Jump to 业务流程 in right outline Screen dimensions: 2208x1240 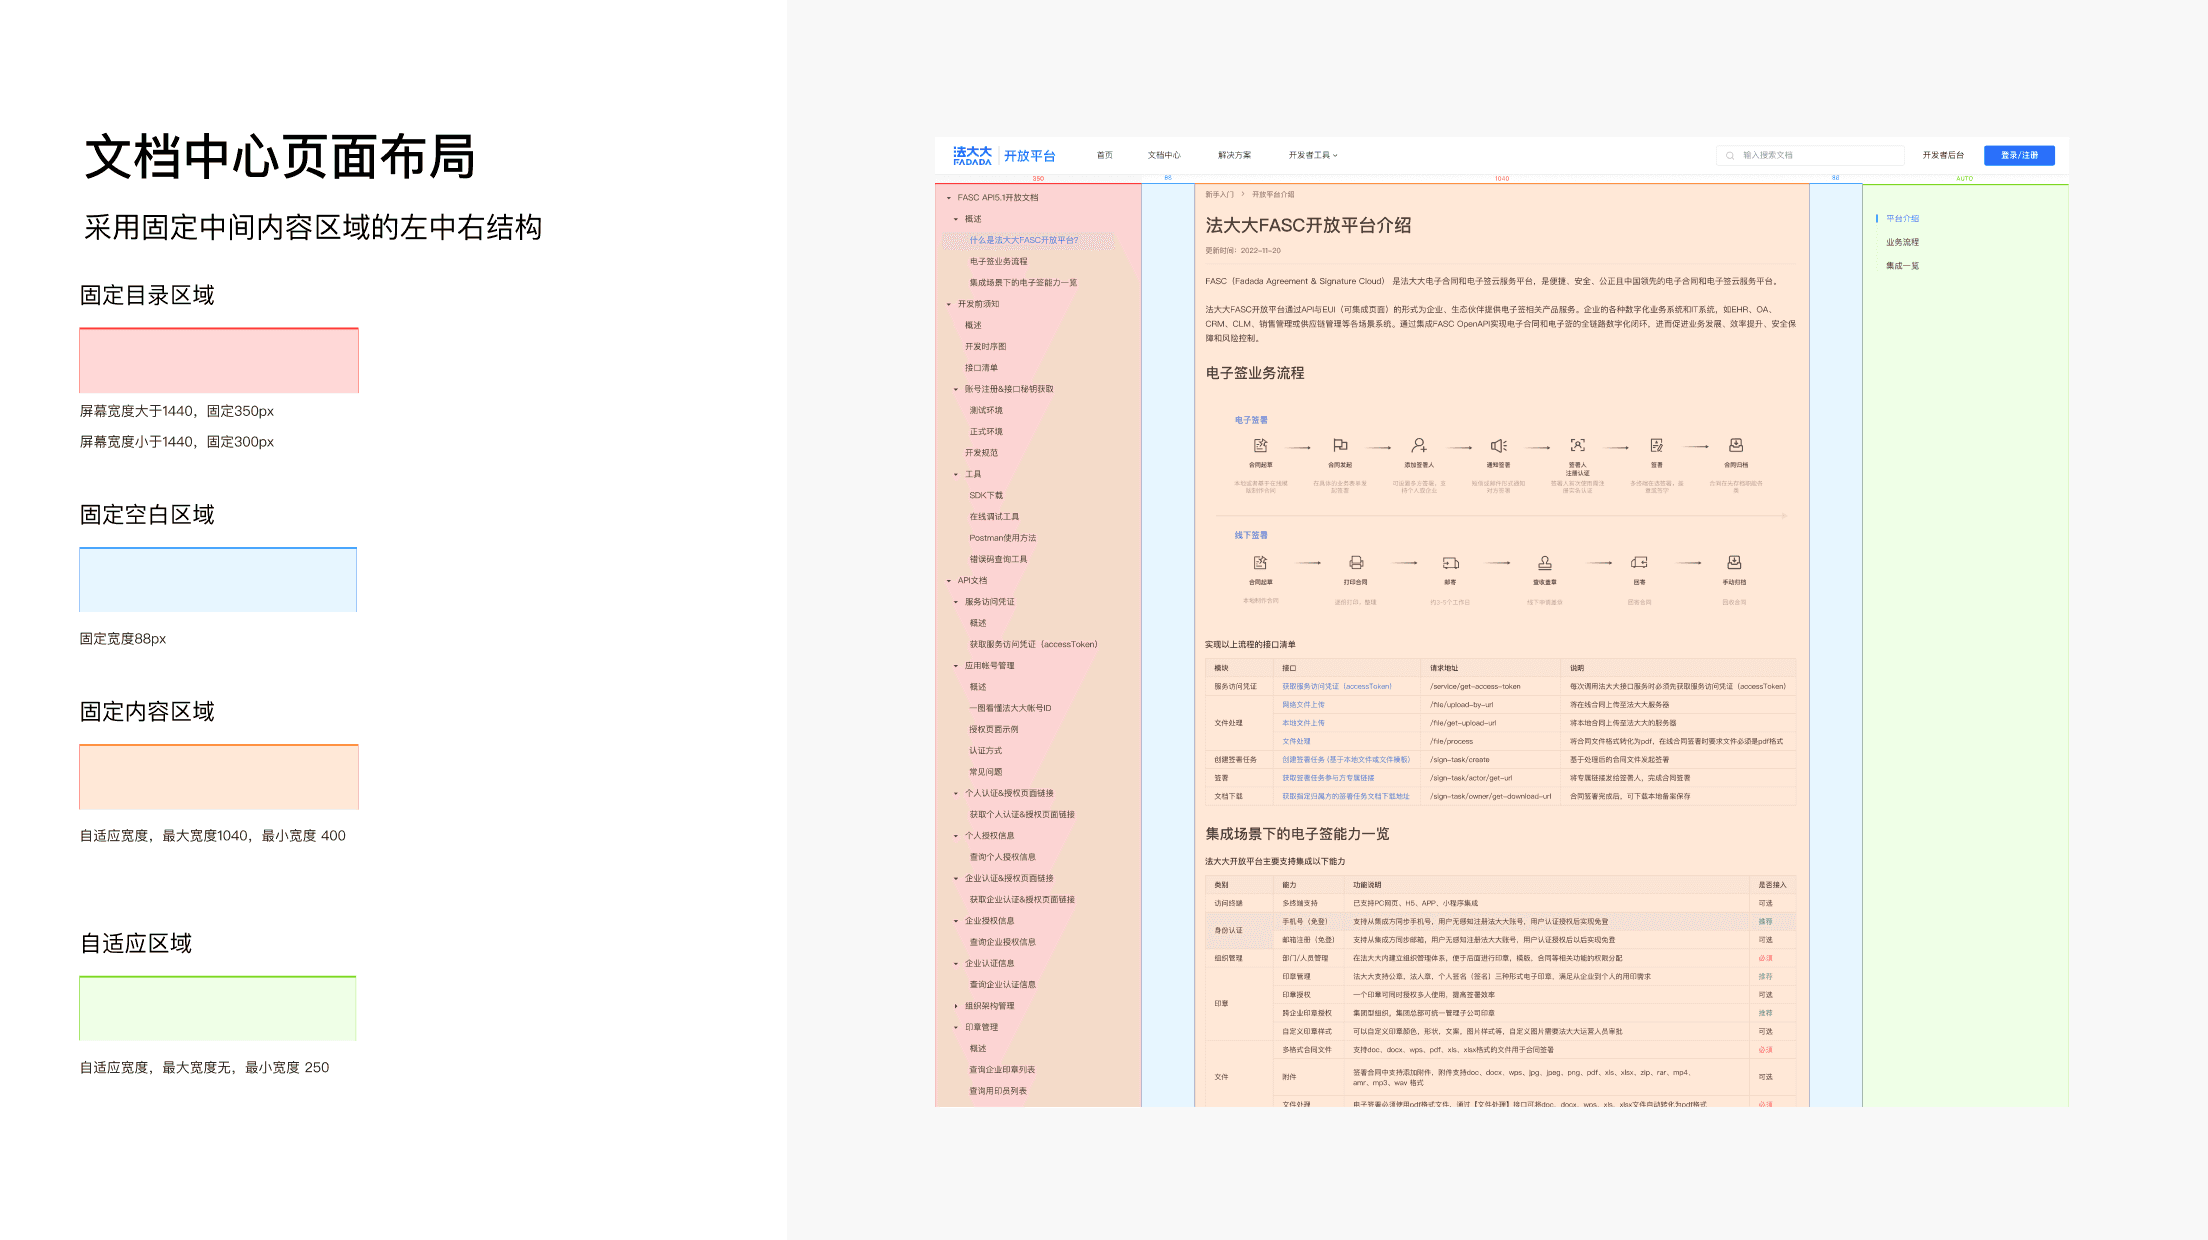tap(1902, 242)
